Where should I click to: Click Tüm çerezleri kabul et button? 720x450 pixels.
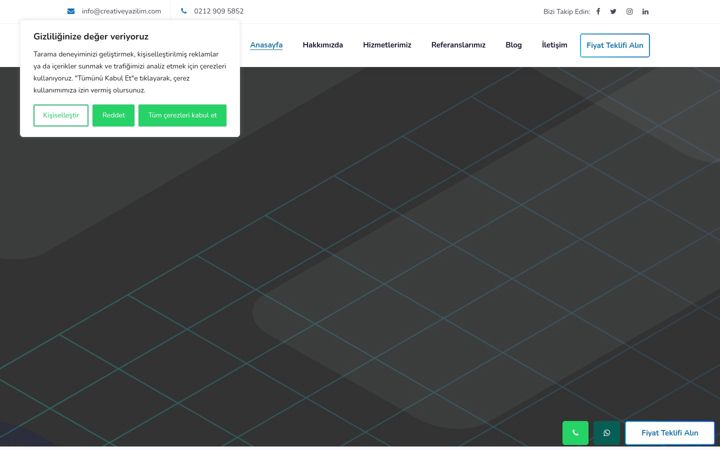(x=182, y=115)
